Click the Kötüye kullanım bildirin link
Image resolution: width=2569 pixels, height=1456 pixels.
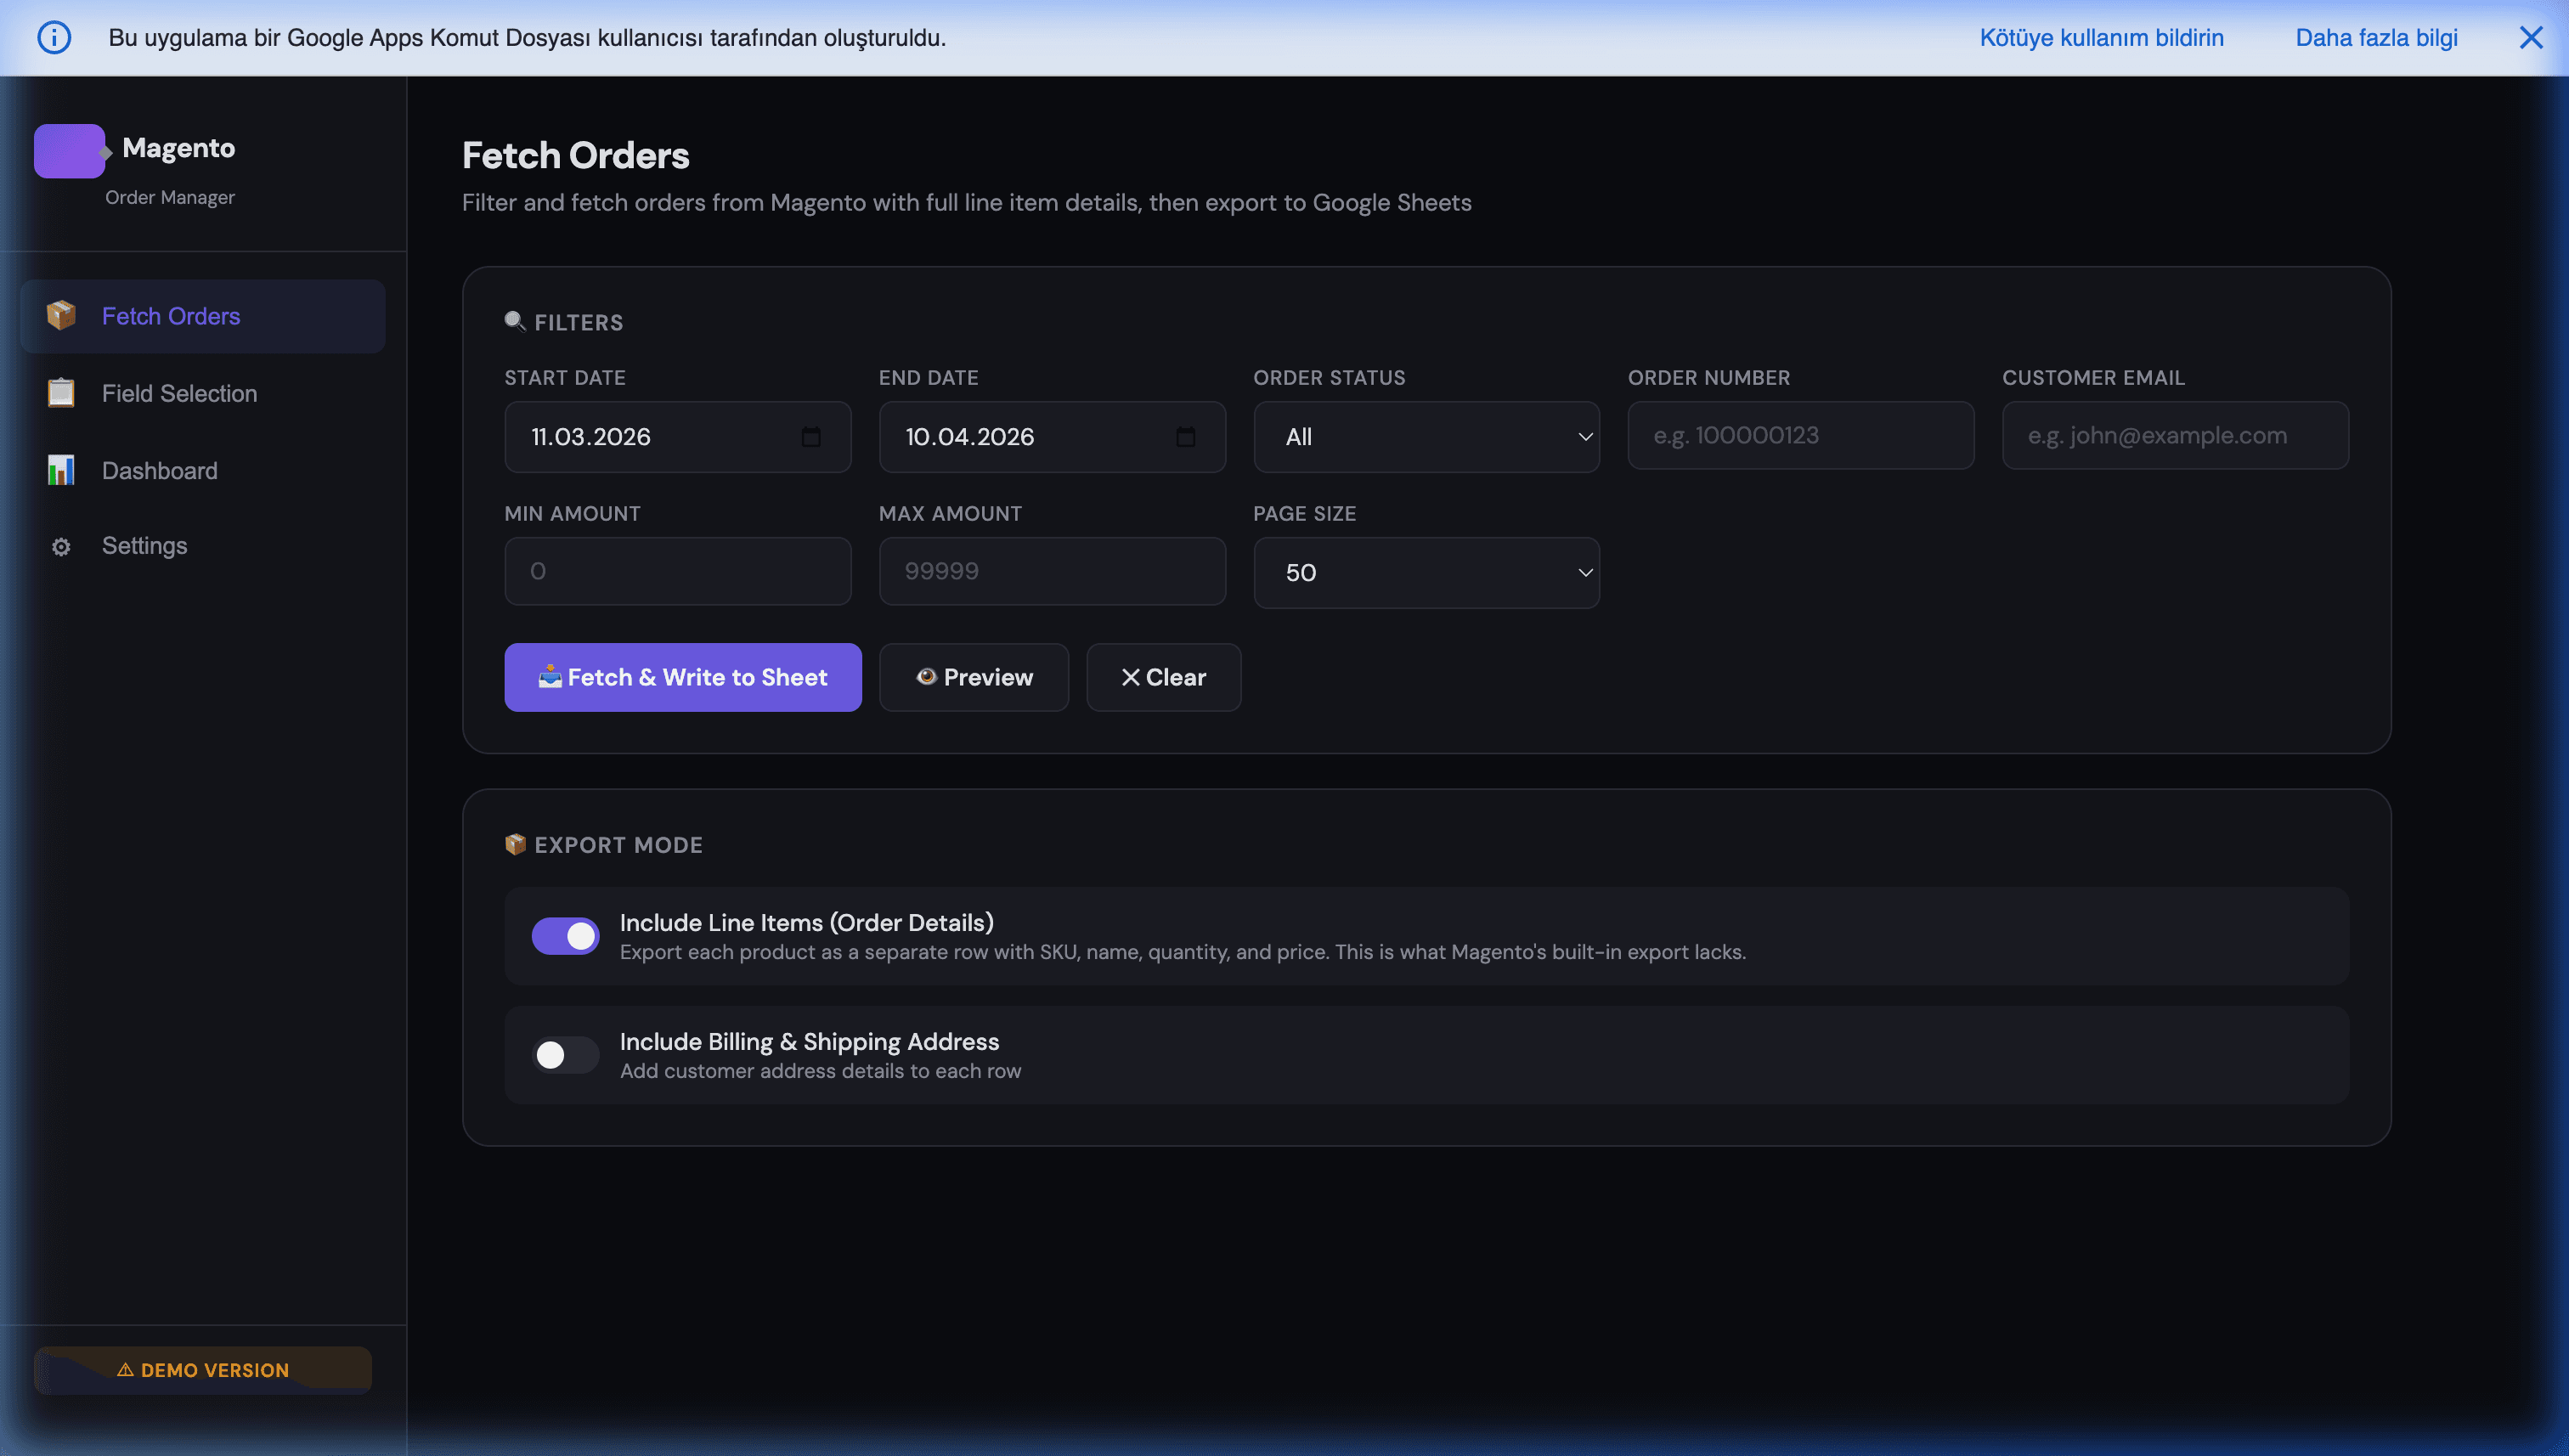2101,37
